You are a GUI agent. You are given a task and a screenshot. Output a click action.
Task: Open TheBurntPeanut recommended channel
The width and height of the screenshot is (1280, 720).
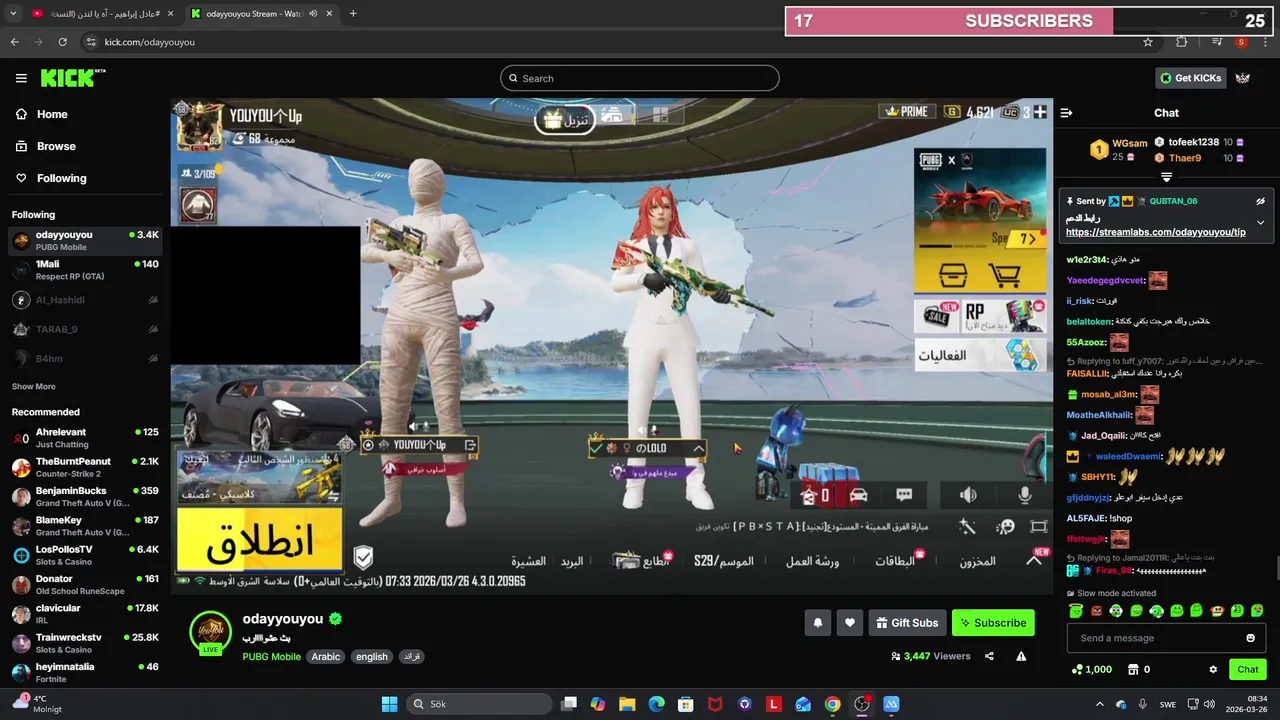pyautogui.click(x=85, y=467)
